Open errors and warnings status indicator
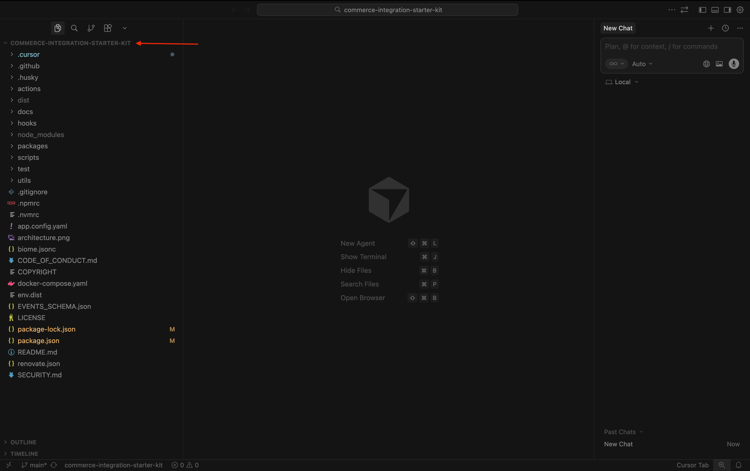 (x=185, y=465)
